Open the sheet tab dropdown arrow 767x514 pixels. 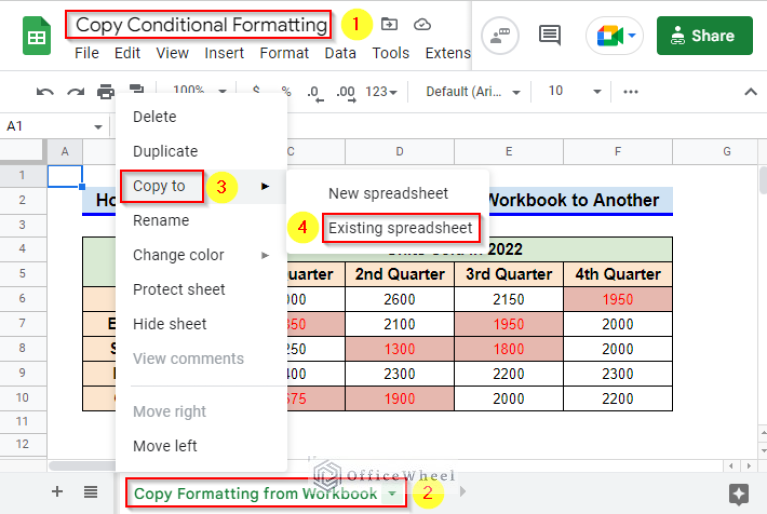click(x=393, y=493)
